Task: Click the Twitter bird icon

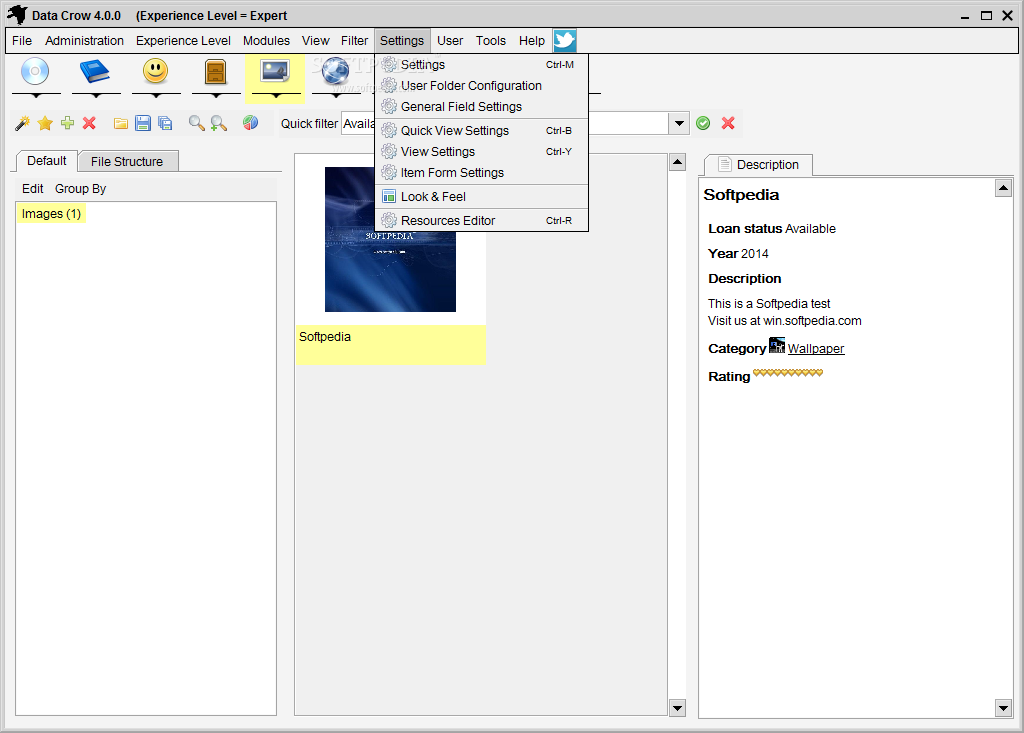Action: (x=565, y=41)
